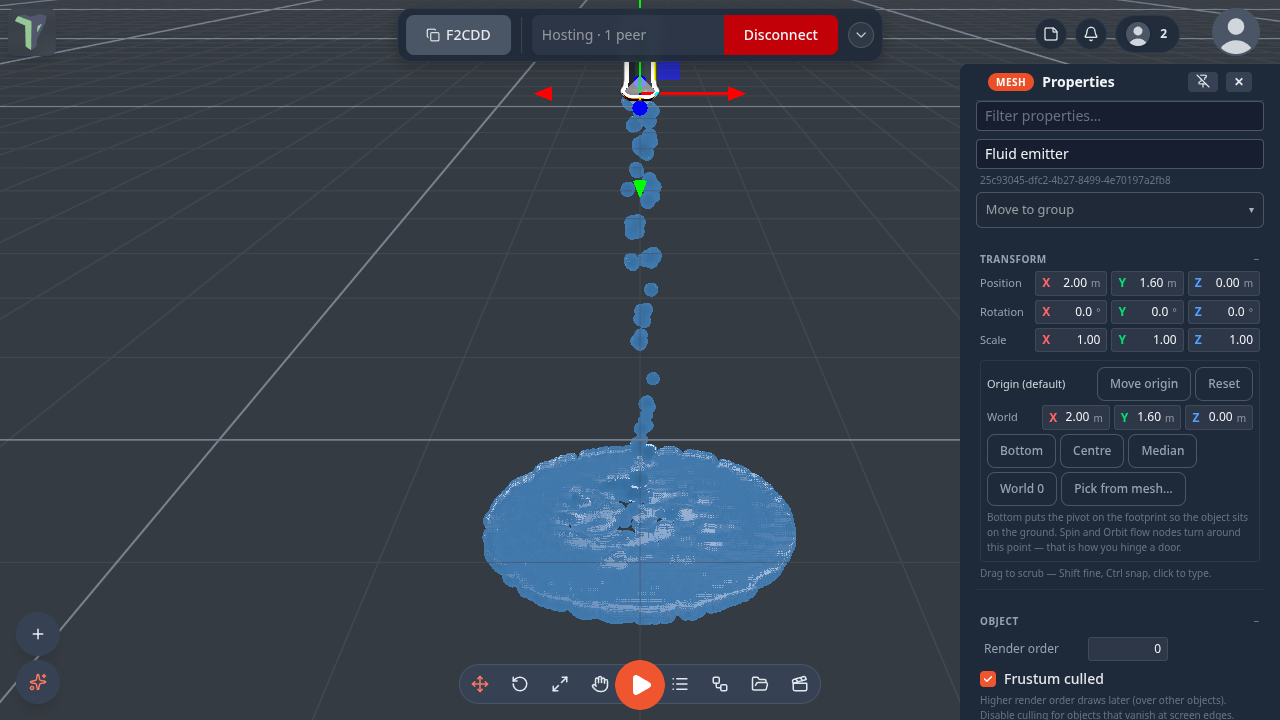Click the Render order value field
The image size is (1280, 720).
click(1128, 649)
